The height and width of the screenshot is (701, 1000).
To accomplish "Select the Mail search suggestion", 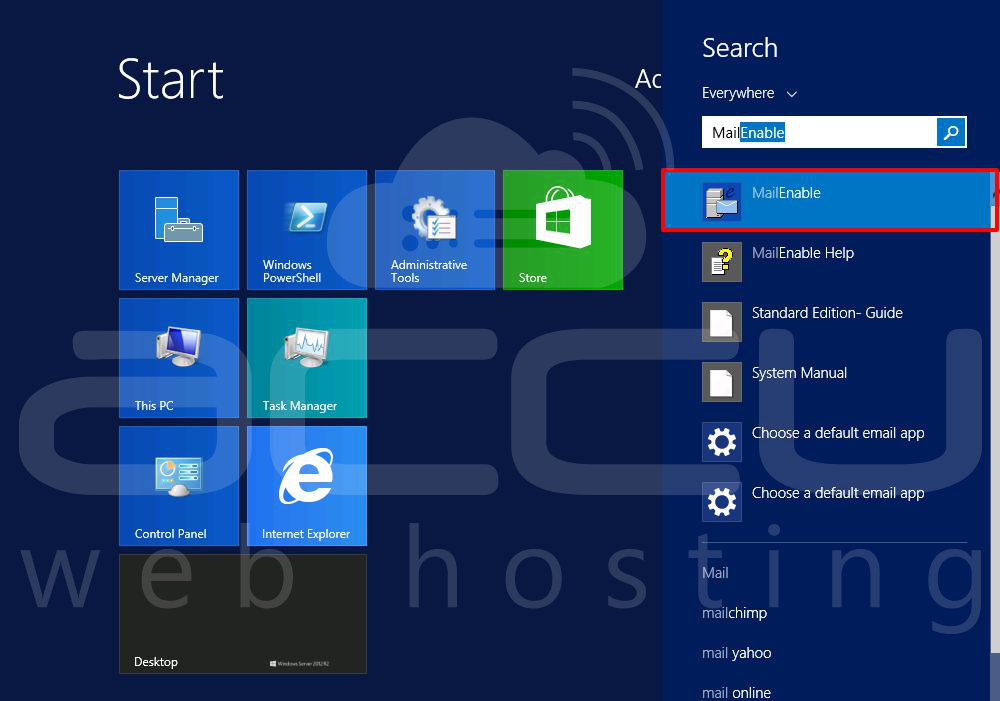I will point(715,573).
